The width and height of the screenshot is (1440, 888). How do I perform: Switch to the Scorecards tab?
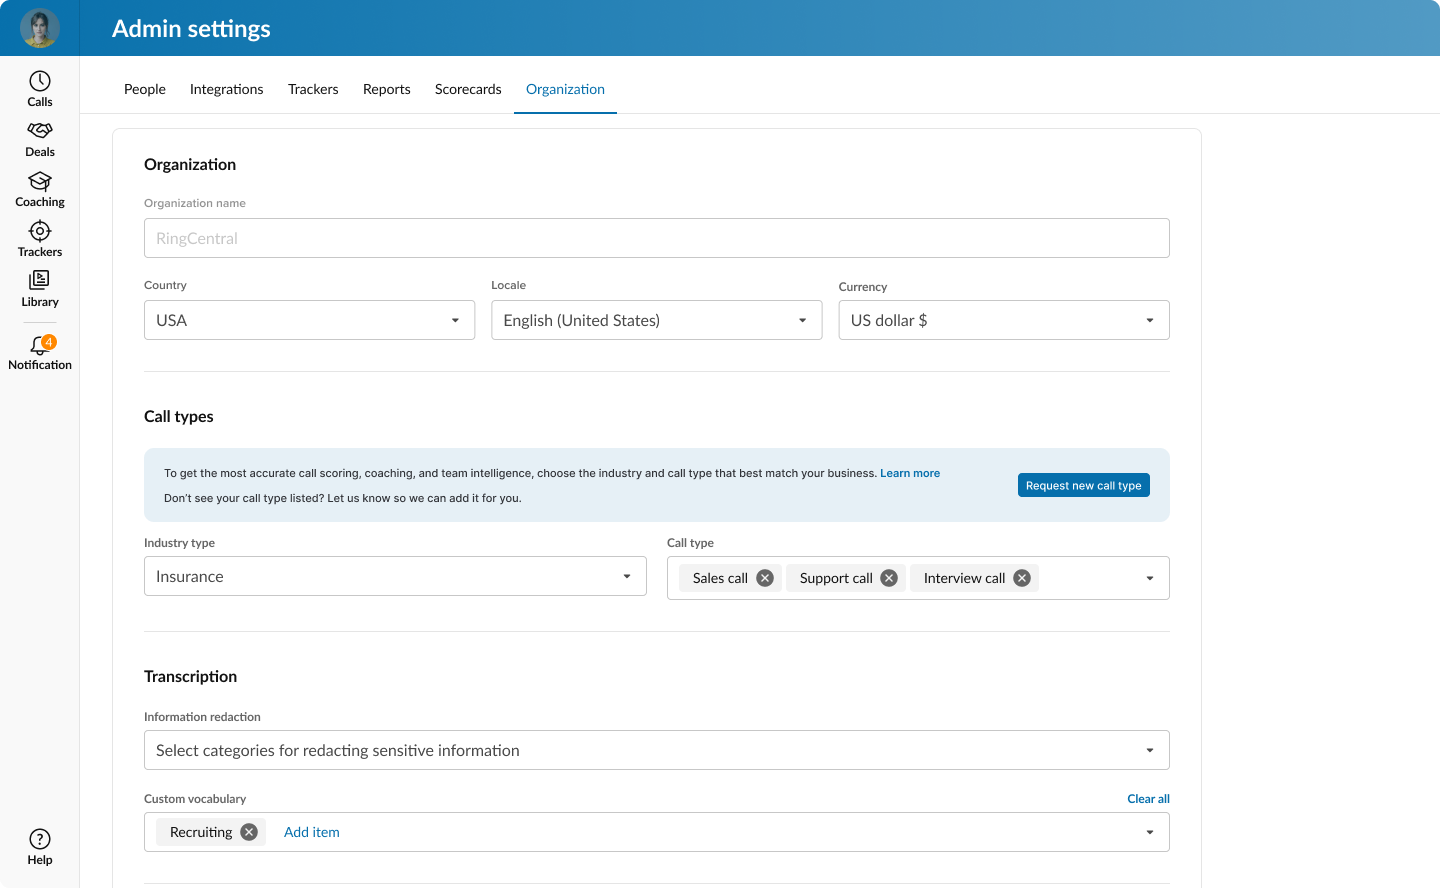(468, 89)
